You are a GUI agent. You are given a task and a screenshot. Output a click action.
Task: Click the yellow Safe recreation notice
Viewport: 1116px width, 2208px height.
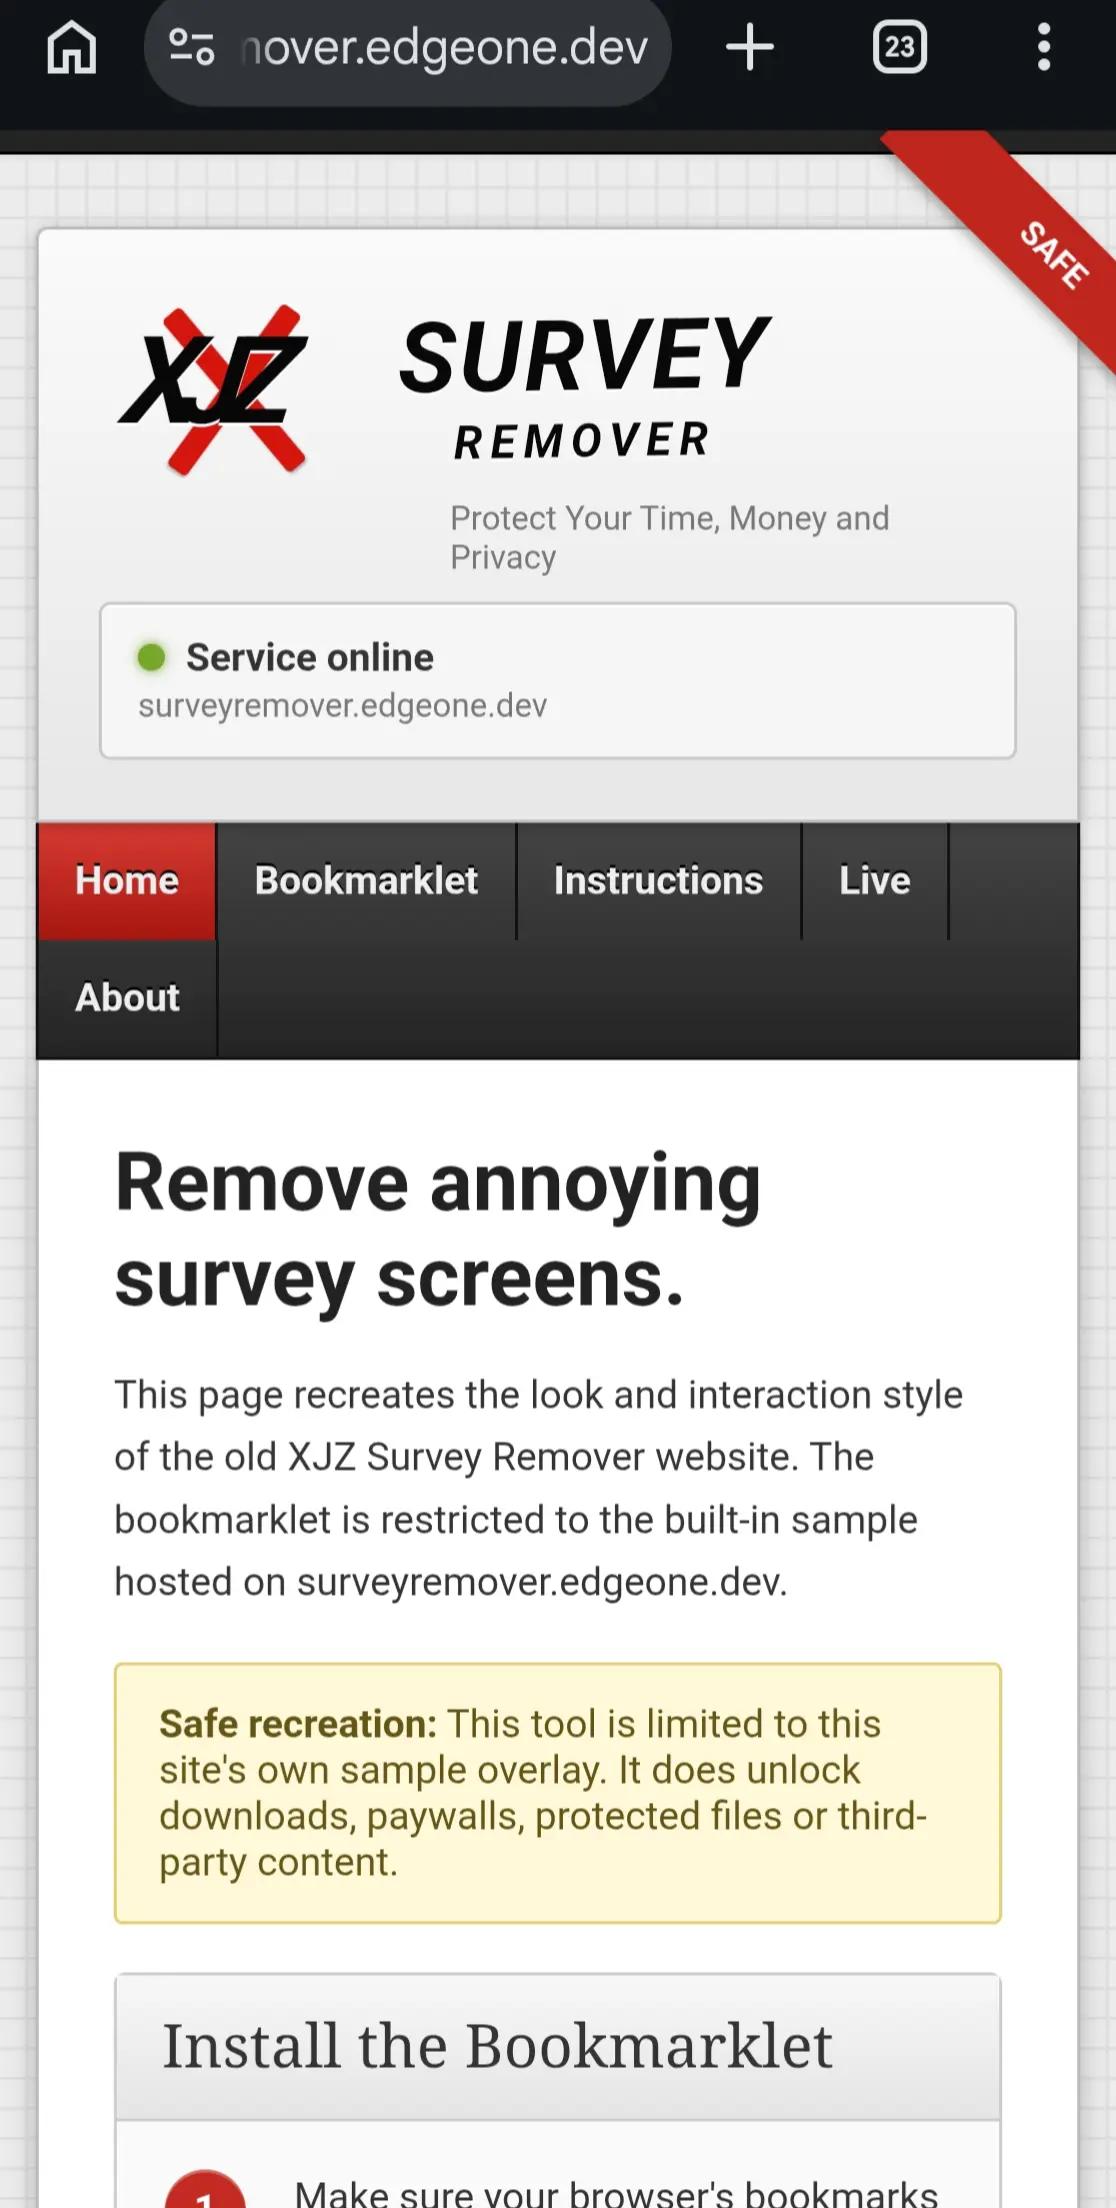pyautogui.click(x=558, y=1793)
